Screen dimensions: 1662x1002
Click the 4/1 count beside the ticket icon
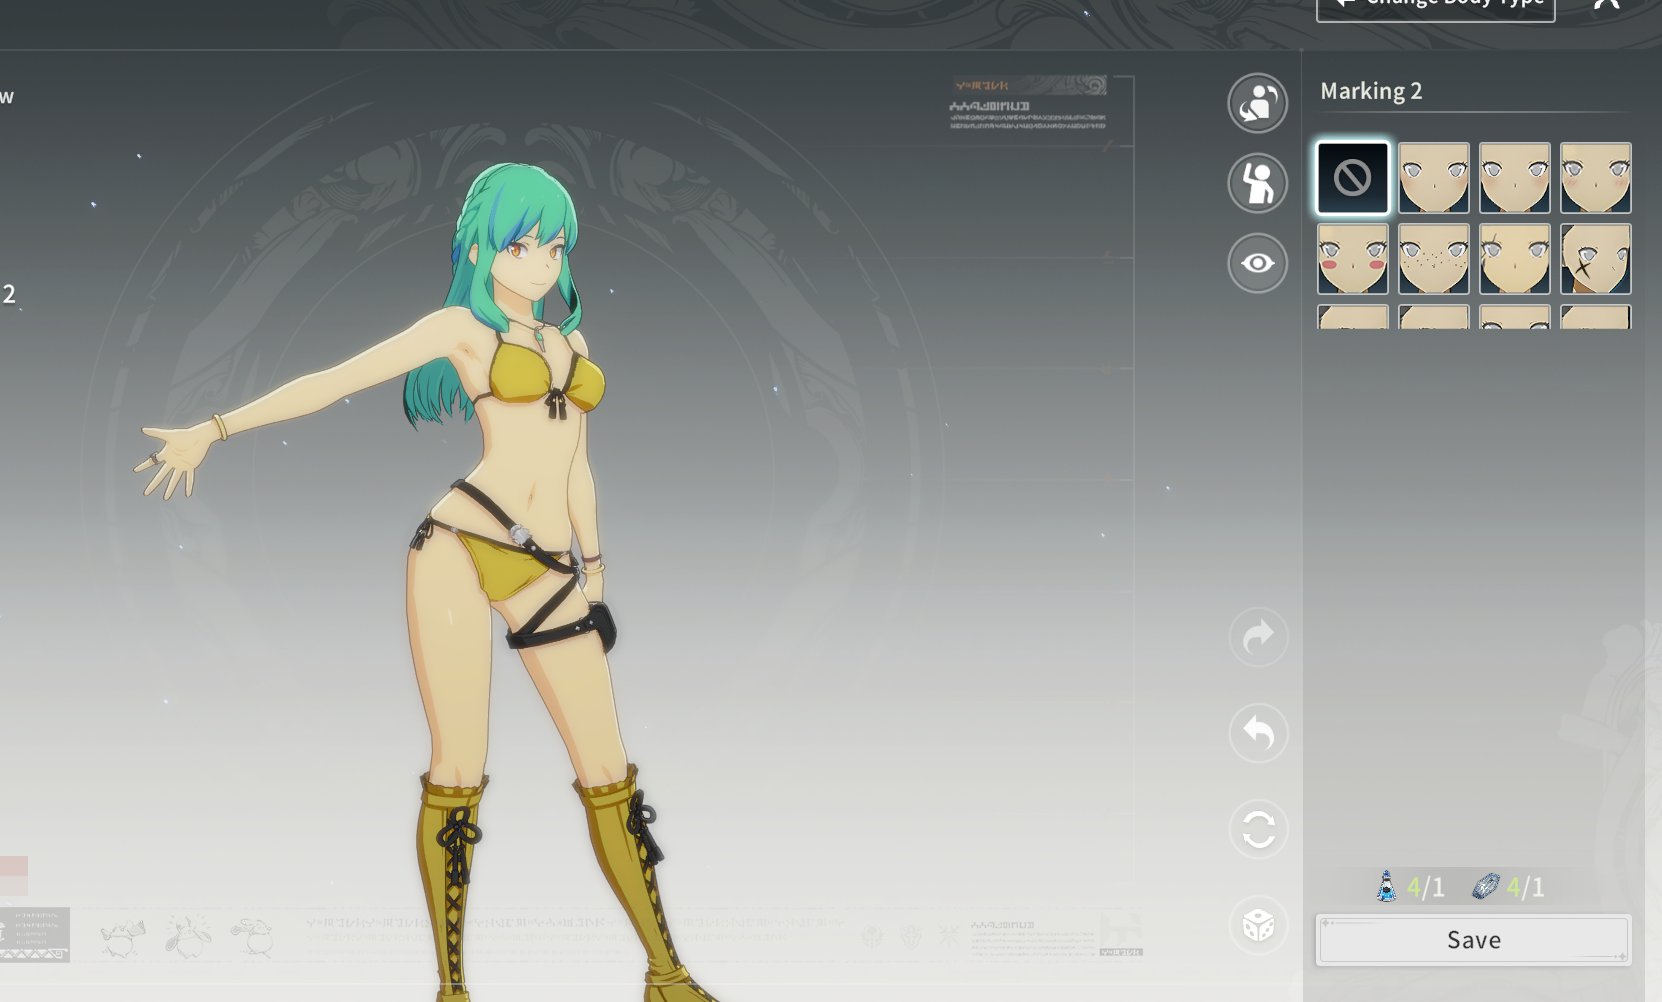click(x=1525, y=887)
